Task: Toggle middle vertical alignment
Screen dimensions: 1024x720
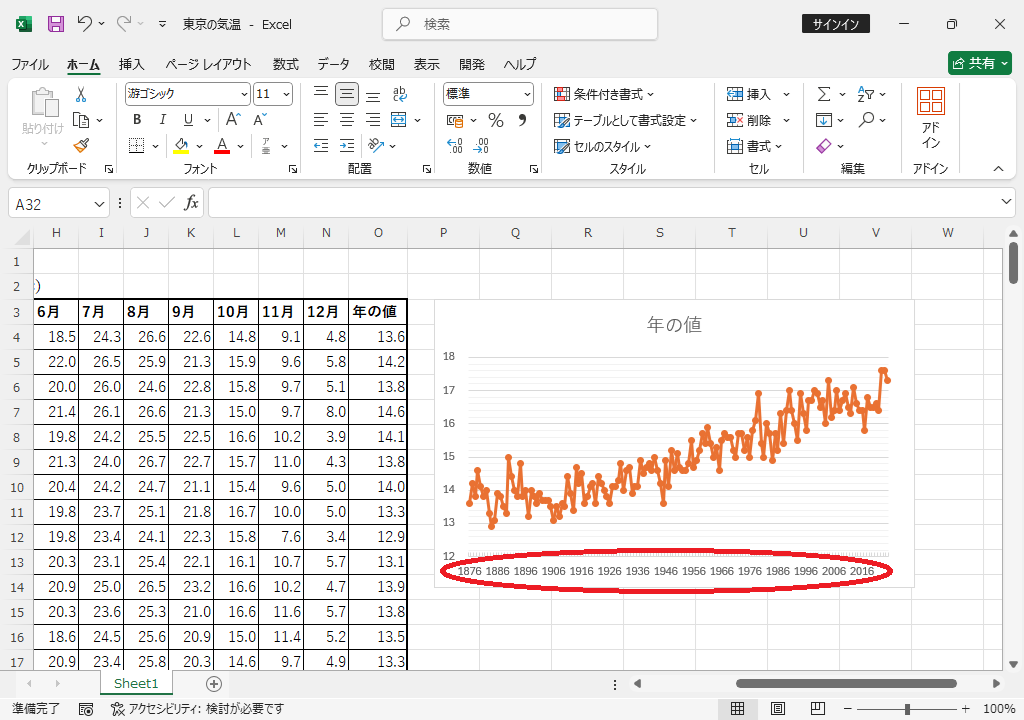Action: click(x=347, y=94)
